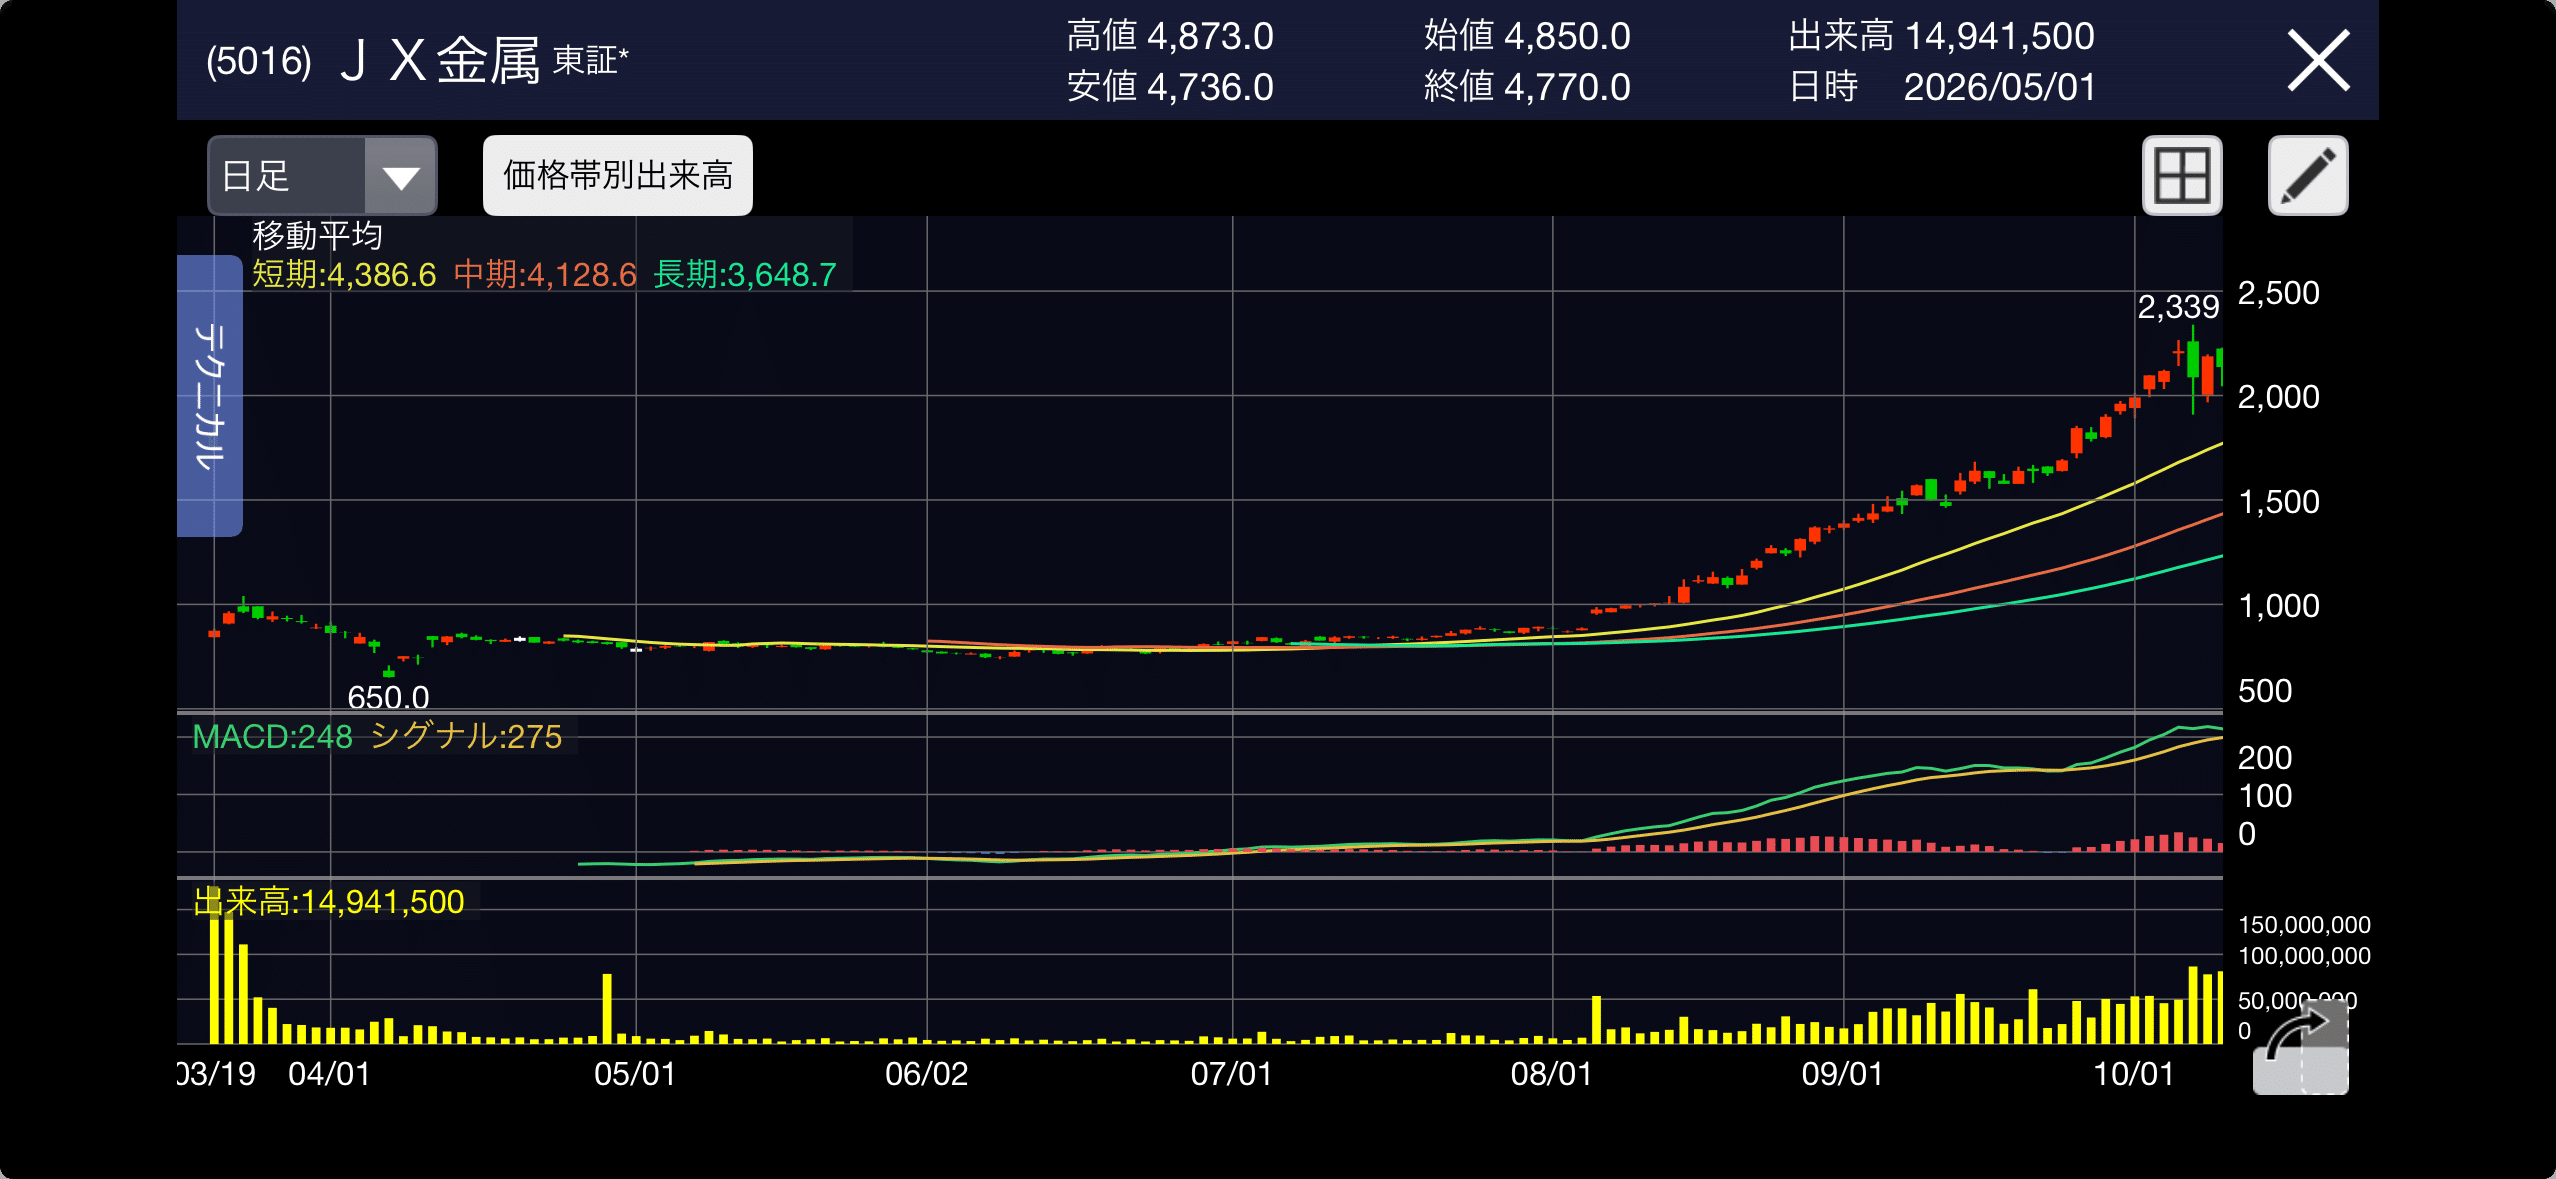Click the 1,000 price axis label

pos(2279,606)
